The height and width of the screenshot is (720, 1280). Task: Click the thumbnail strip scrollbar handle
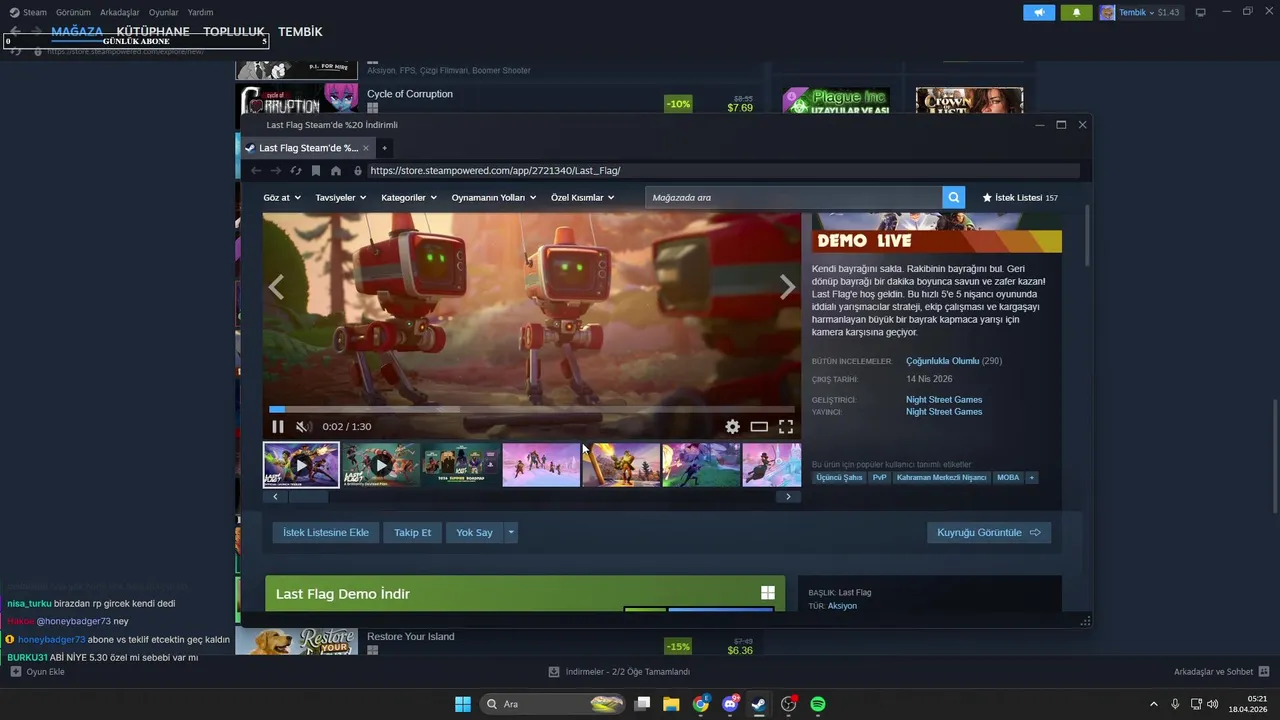click(x=308, y=496)
